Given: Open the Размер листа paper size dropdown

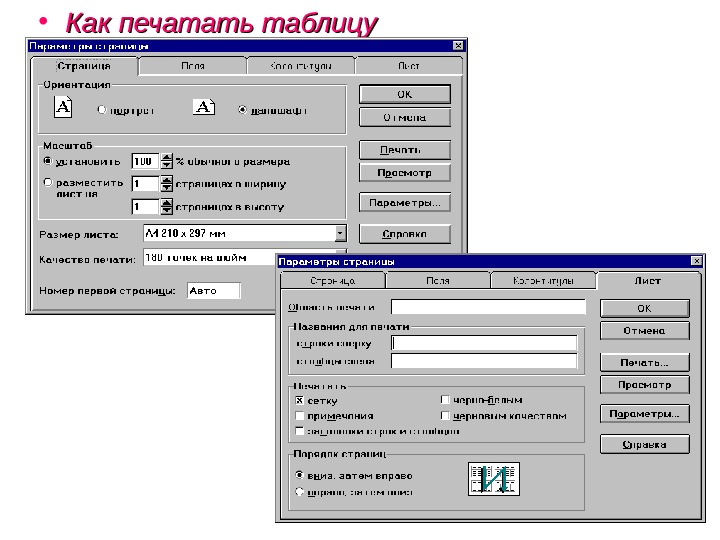Looking at the screenshot, I should tap(340, 233).
